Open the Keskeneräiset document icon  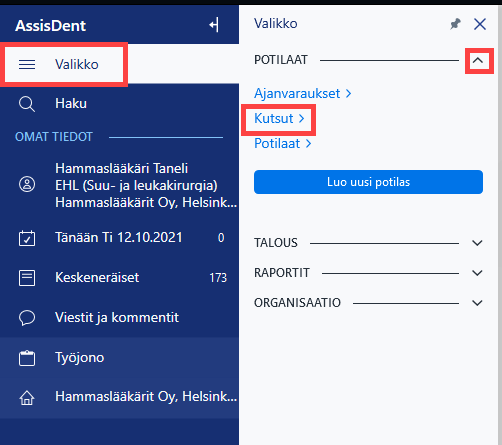[27, 278]
